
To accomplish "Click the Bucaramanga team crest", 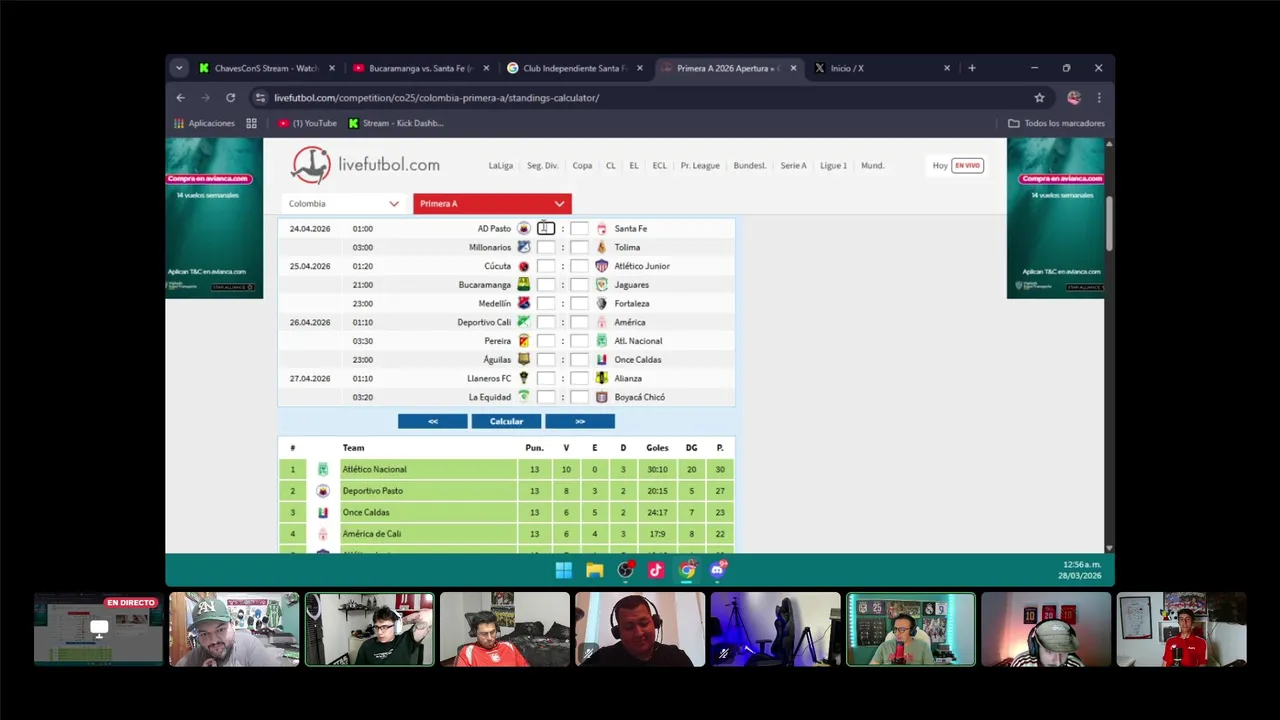I will click(x=523, y=285).
